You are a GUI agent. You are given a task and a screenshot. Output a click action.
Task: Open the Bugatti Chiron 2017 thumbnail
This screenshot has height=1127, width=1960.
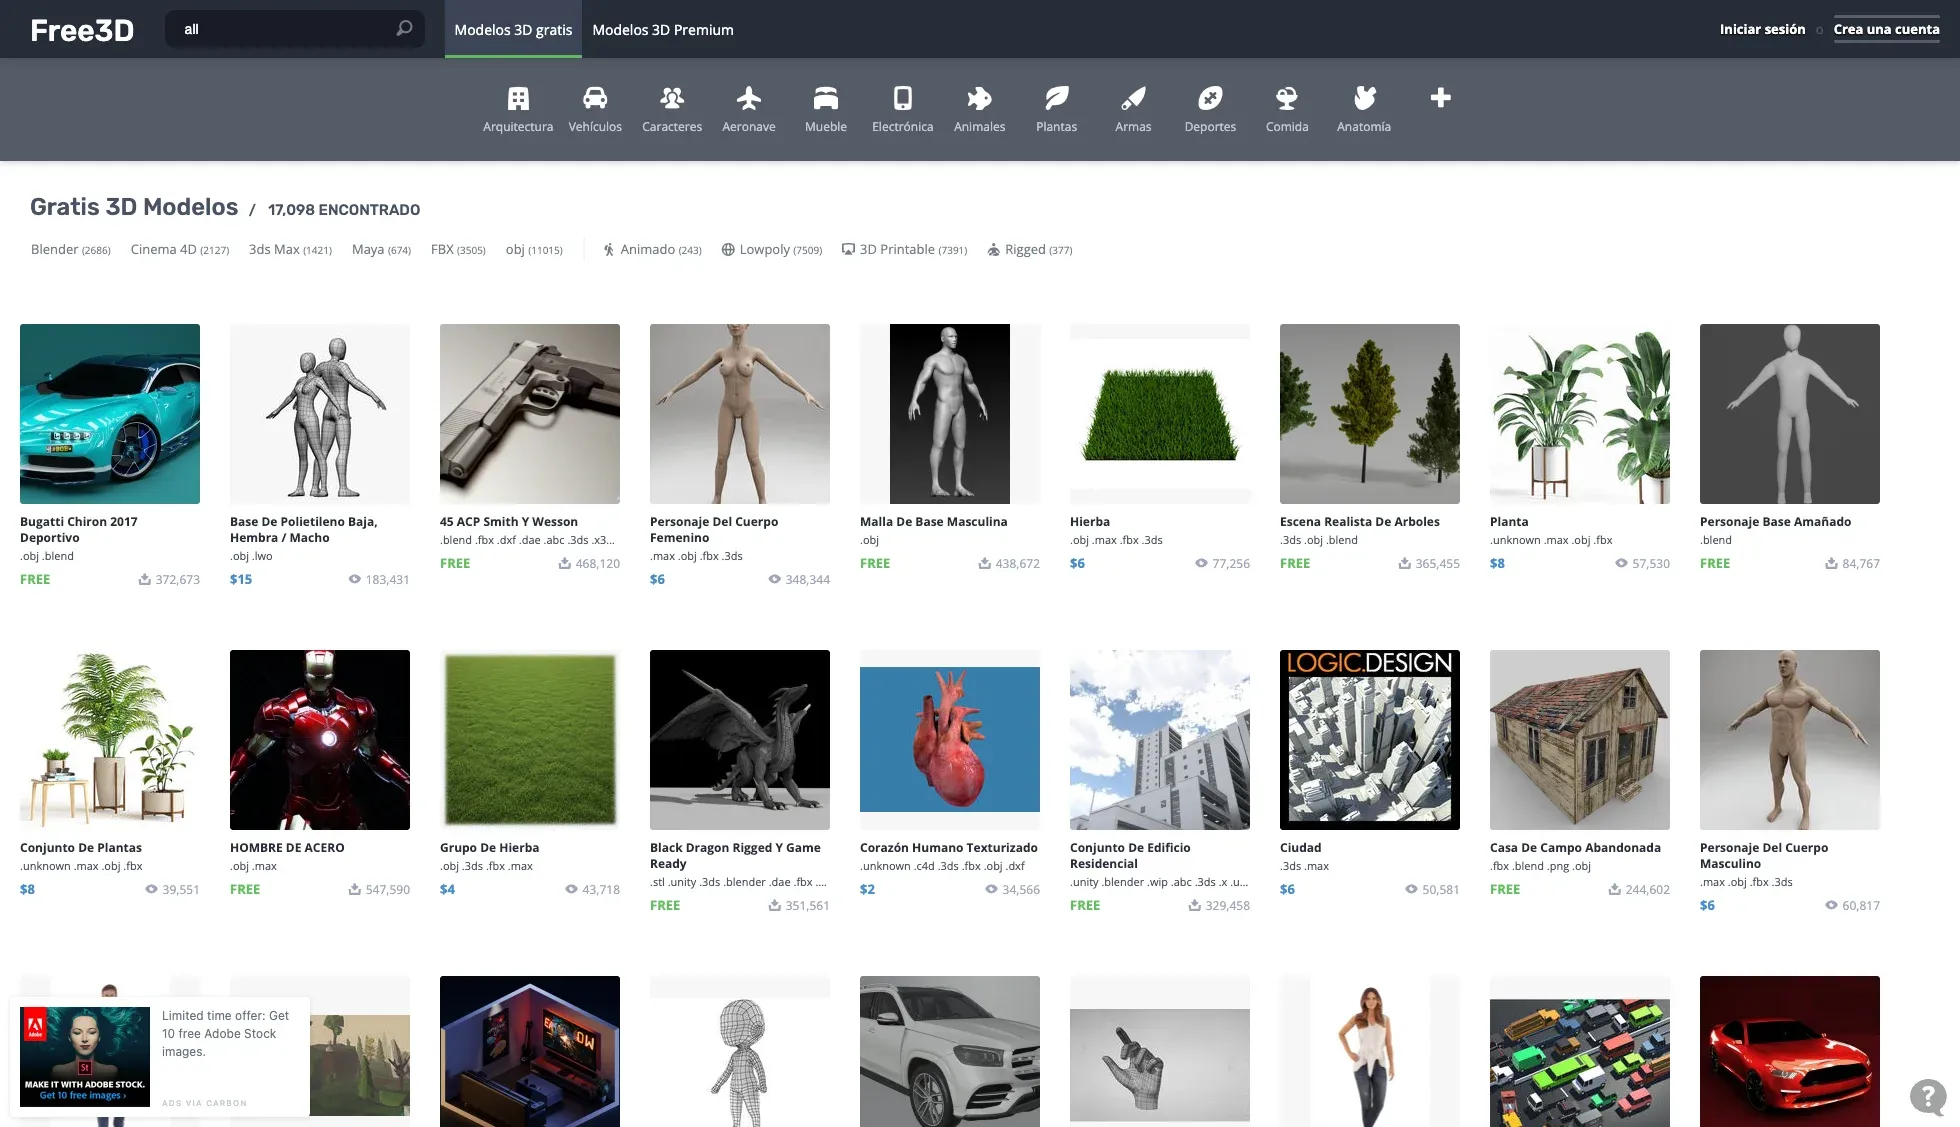(x=110, y=414)
